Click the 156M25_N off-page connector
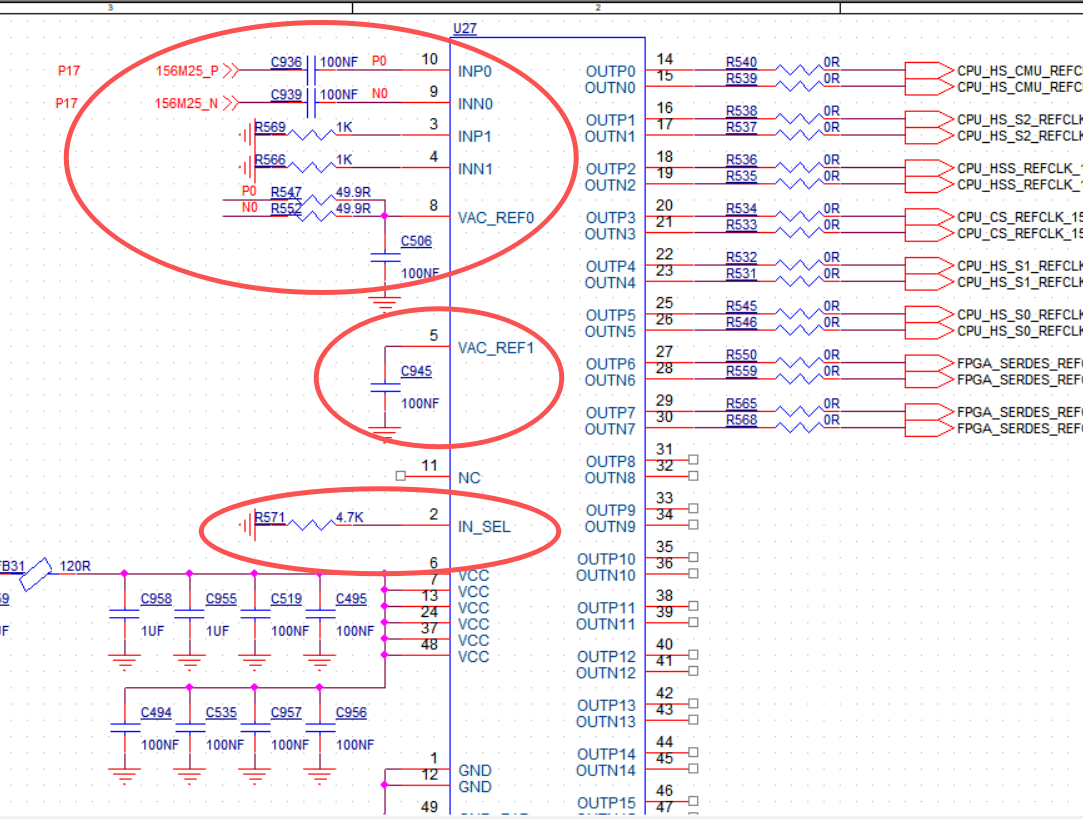 [231, 103]
